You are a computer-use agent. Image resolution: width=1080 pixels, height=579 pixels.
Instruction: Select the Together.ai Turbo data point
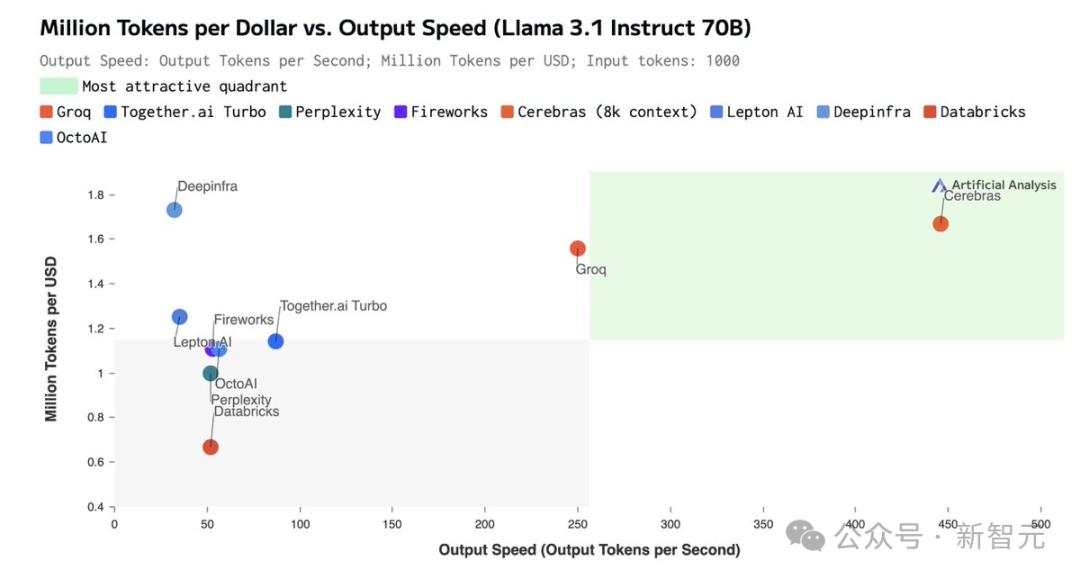coord(276,341)
